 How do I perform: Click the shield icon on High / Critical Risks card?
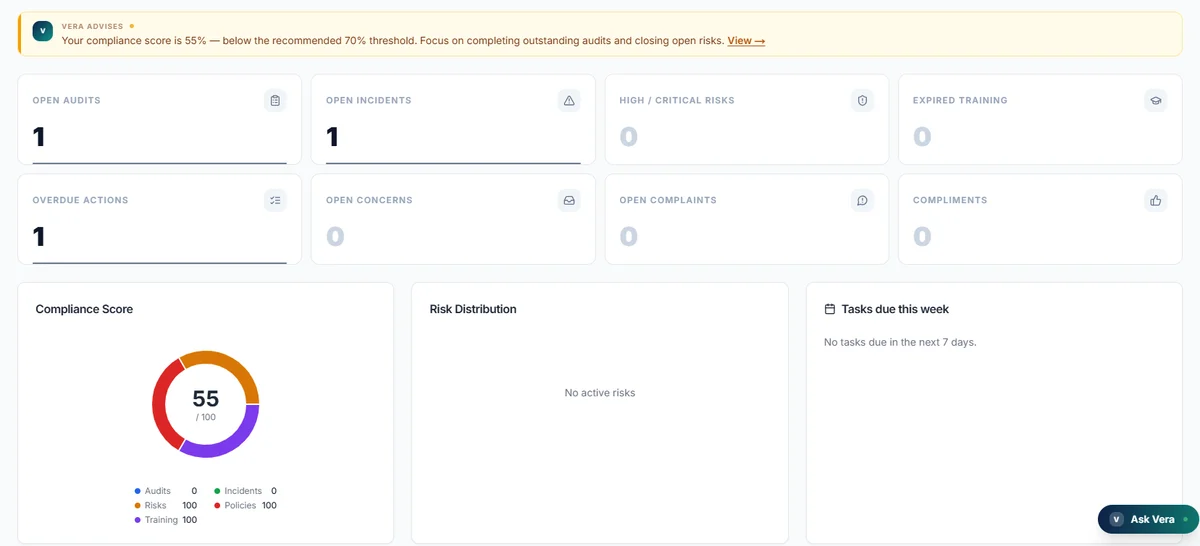point(862,100)
